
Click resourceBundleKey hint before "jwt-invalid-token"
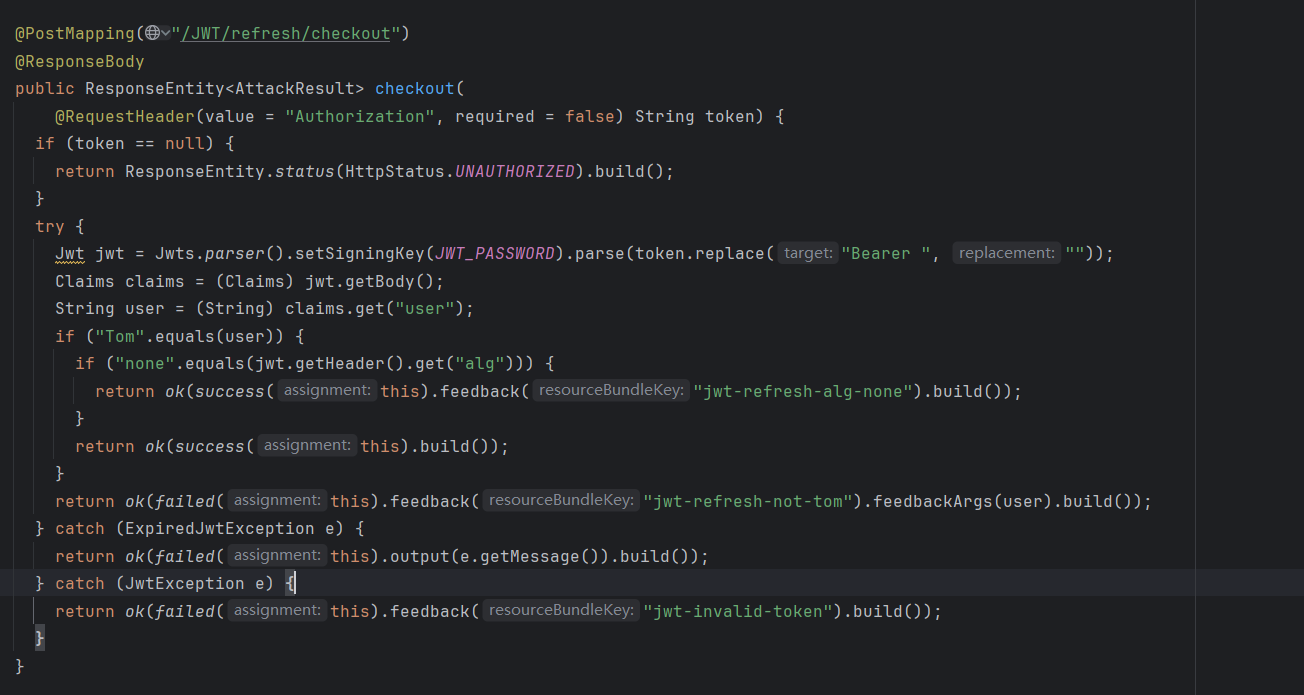point(560,610)
